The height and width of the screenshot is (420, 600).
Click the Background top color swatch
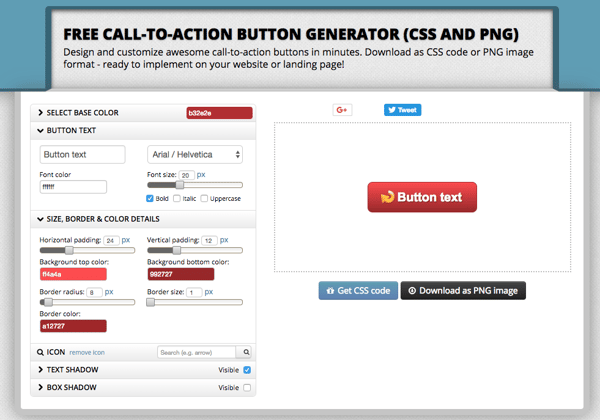point(73,273)
